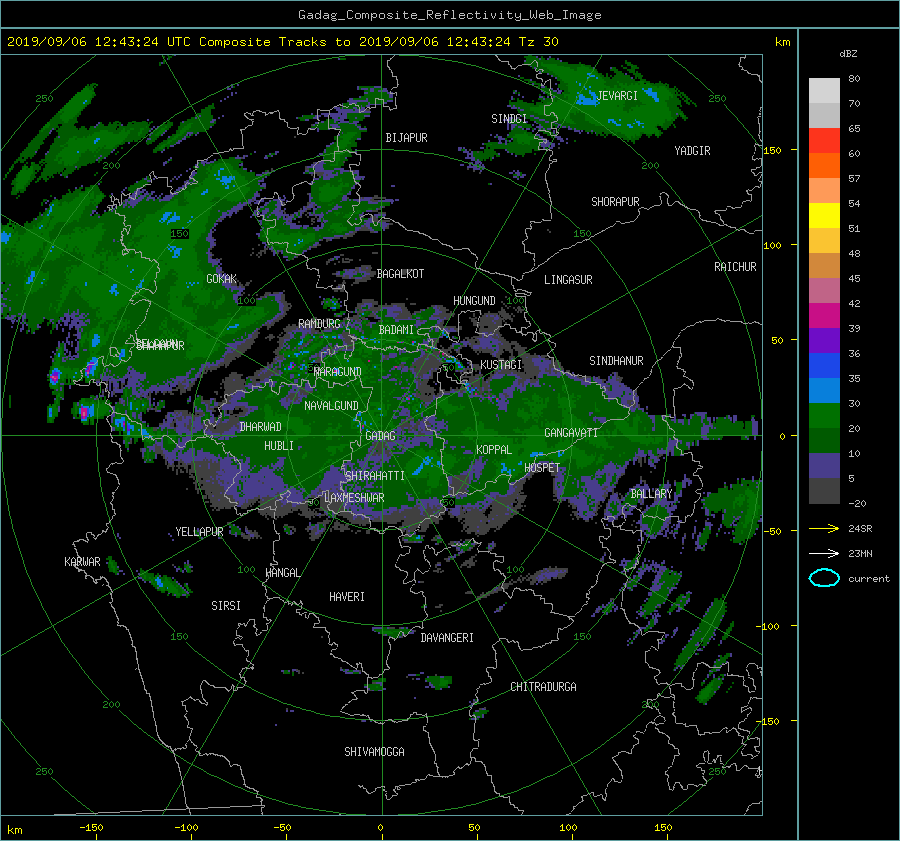Image resolution: width=900 pixels, height=841 pixels.
Task: Click the HOSPET city label
Action: (542, 468)
